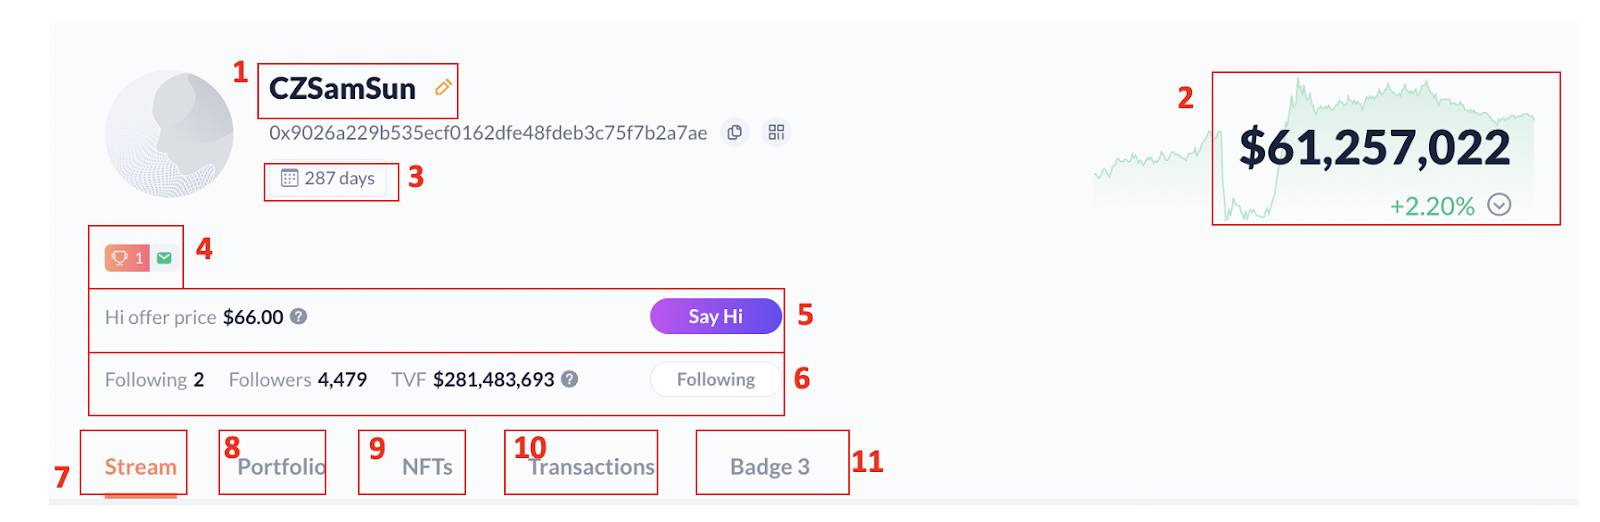
Task: Copy the wallet address with the copy icon
Action: [735, 132]
